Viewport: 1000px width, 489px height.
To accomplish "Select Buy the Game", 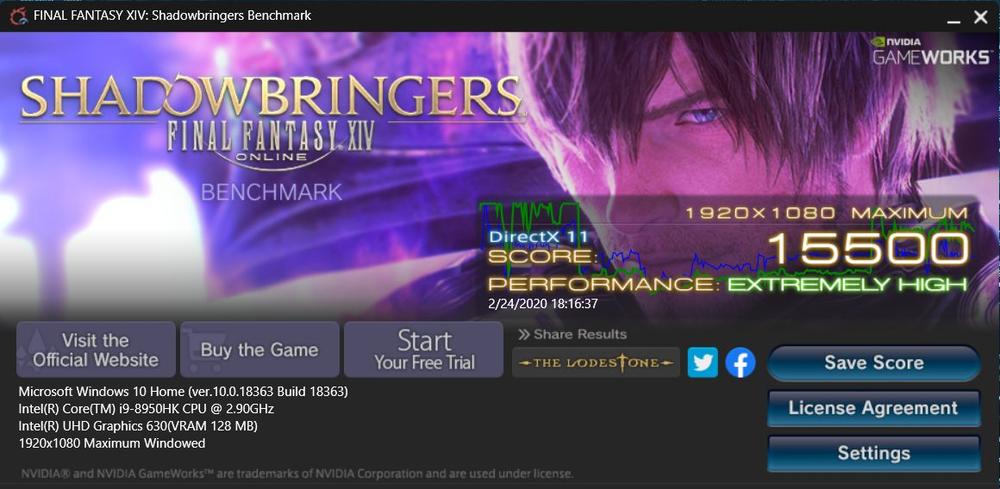I will tap(260, 349).
